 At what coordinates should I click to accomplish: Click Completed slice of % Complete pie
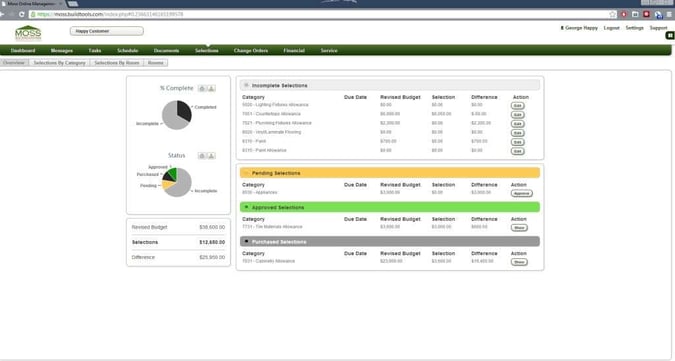184,111
